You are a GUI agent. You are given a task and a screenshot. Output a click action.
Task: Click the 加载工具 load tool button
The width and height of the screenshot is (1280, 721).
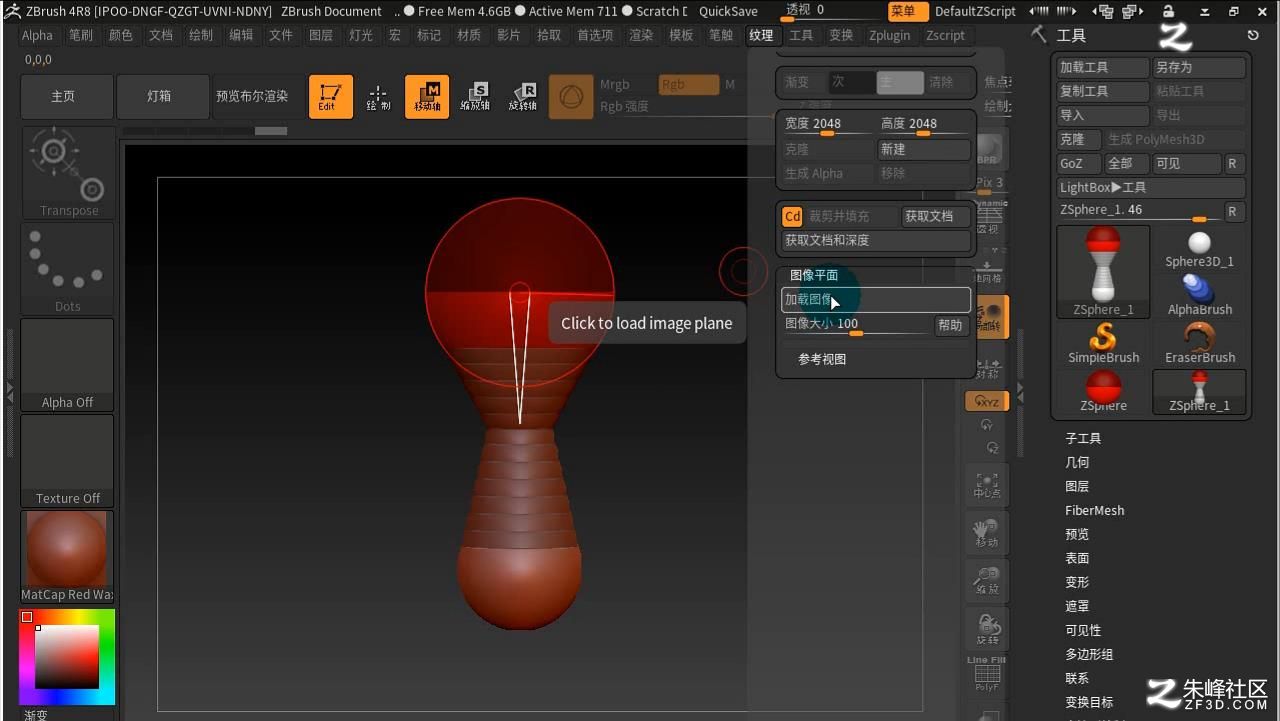(1103, 67)
